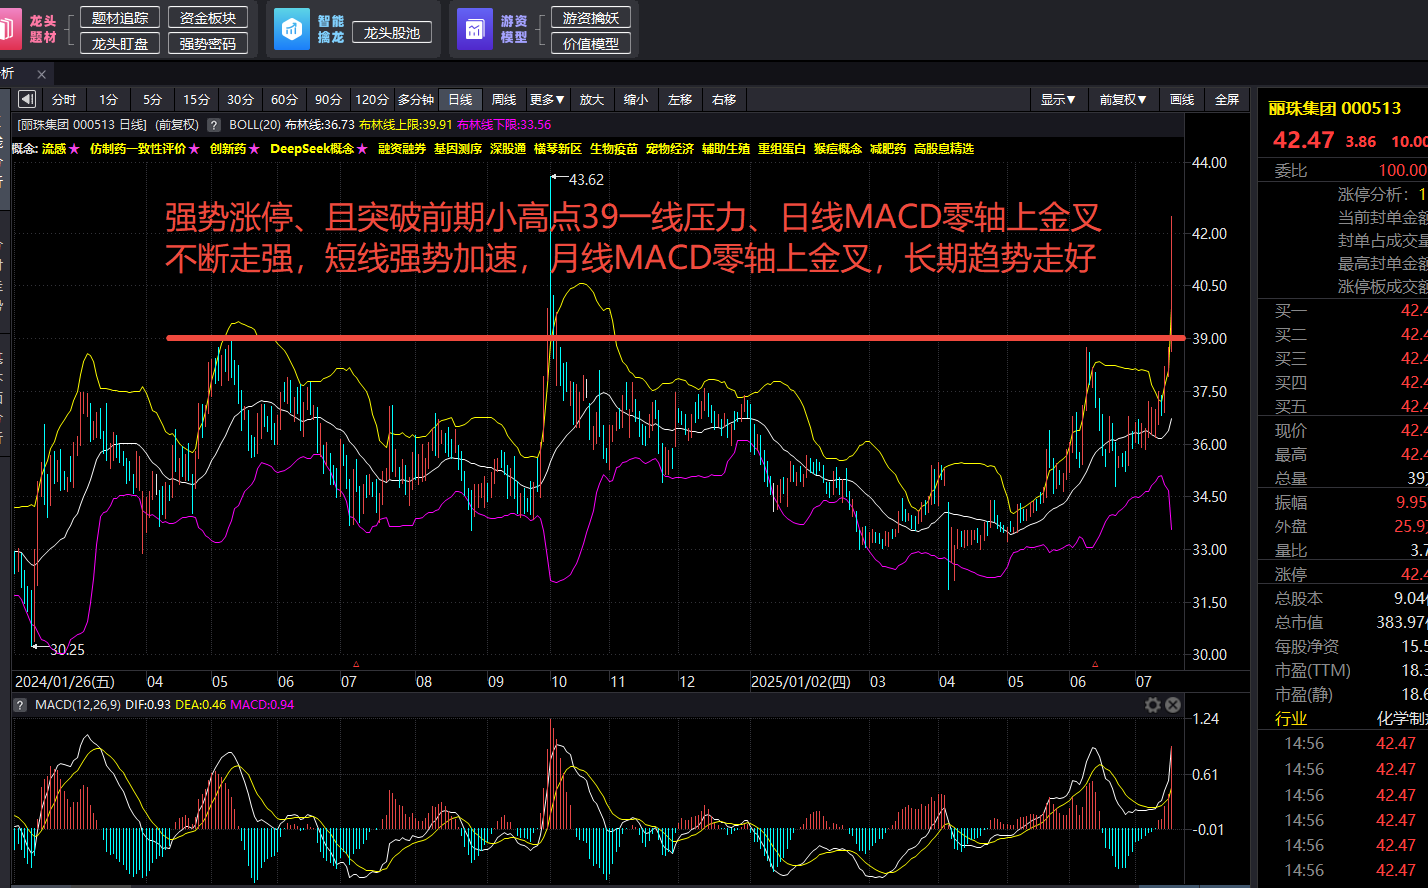This screenshot has height=888, width=1428.
Task: Click the 游资模型 module icon
Action: 475,30
